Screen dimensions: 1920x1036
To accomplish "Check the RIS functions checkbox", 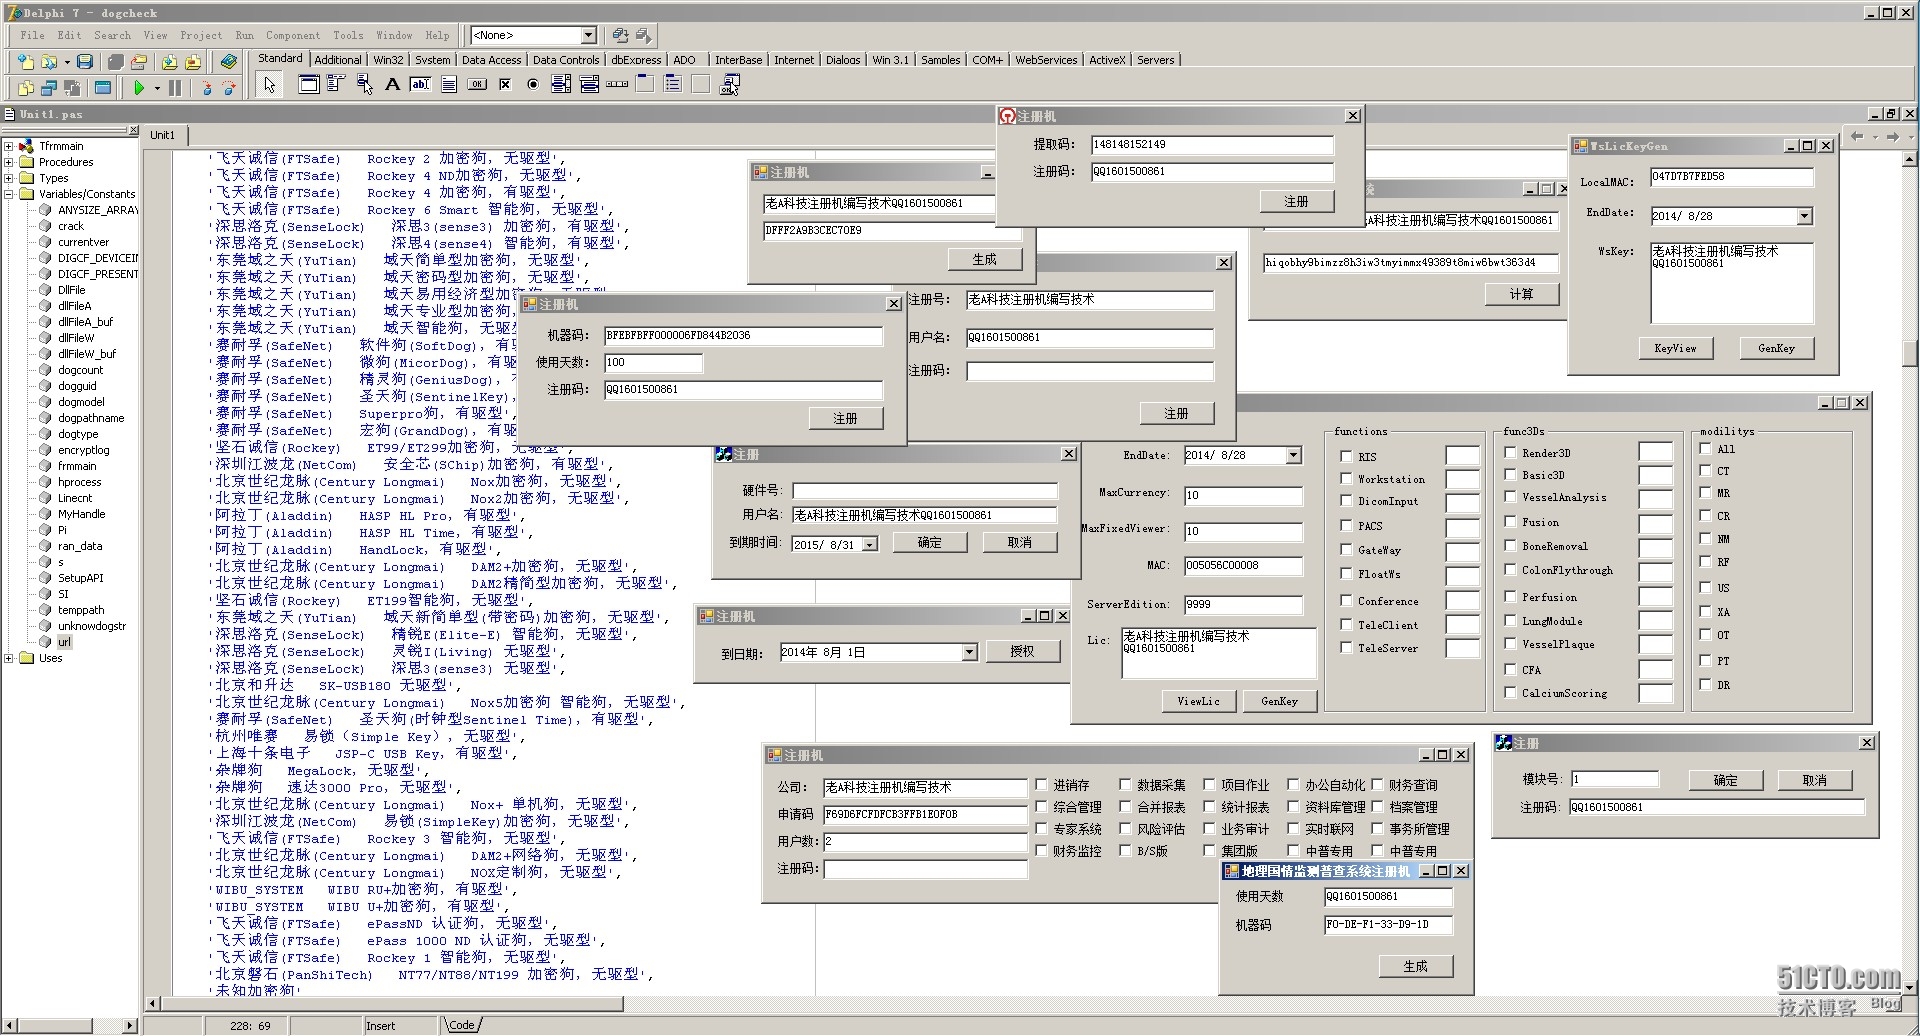I will click(1346, 456).
